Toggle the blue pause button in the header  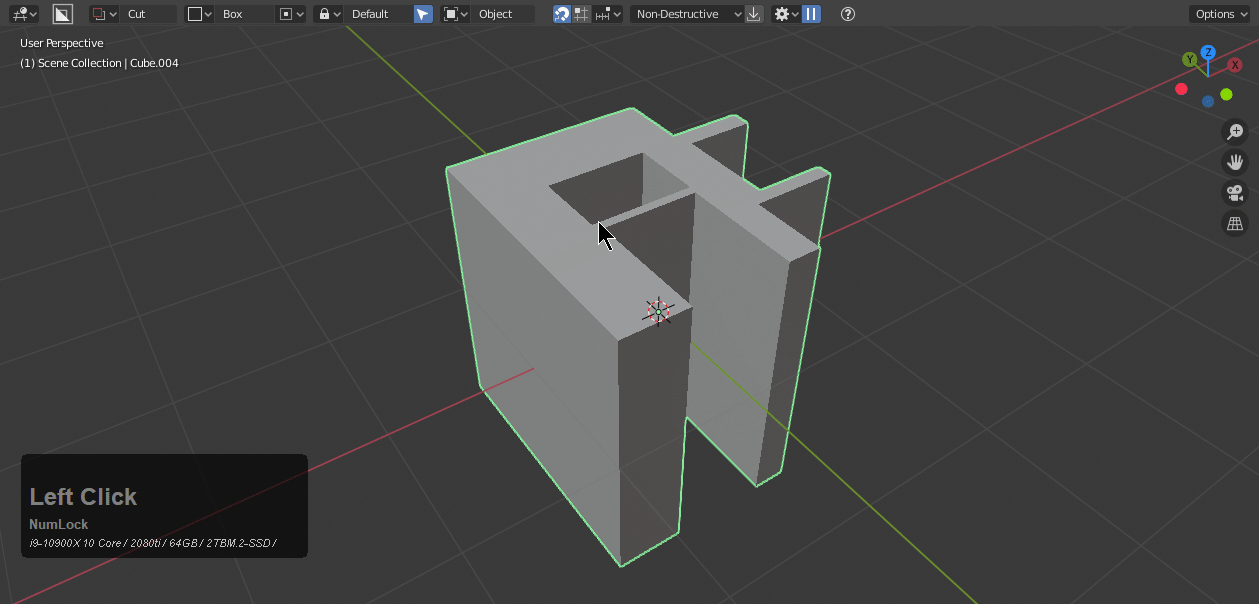point(810,13)
